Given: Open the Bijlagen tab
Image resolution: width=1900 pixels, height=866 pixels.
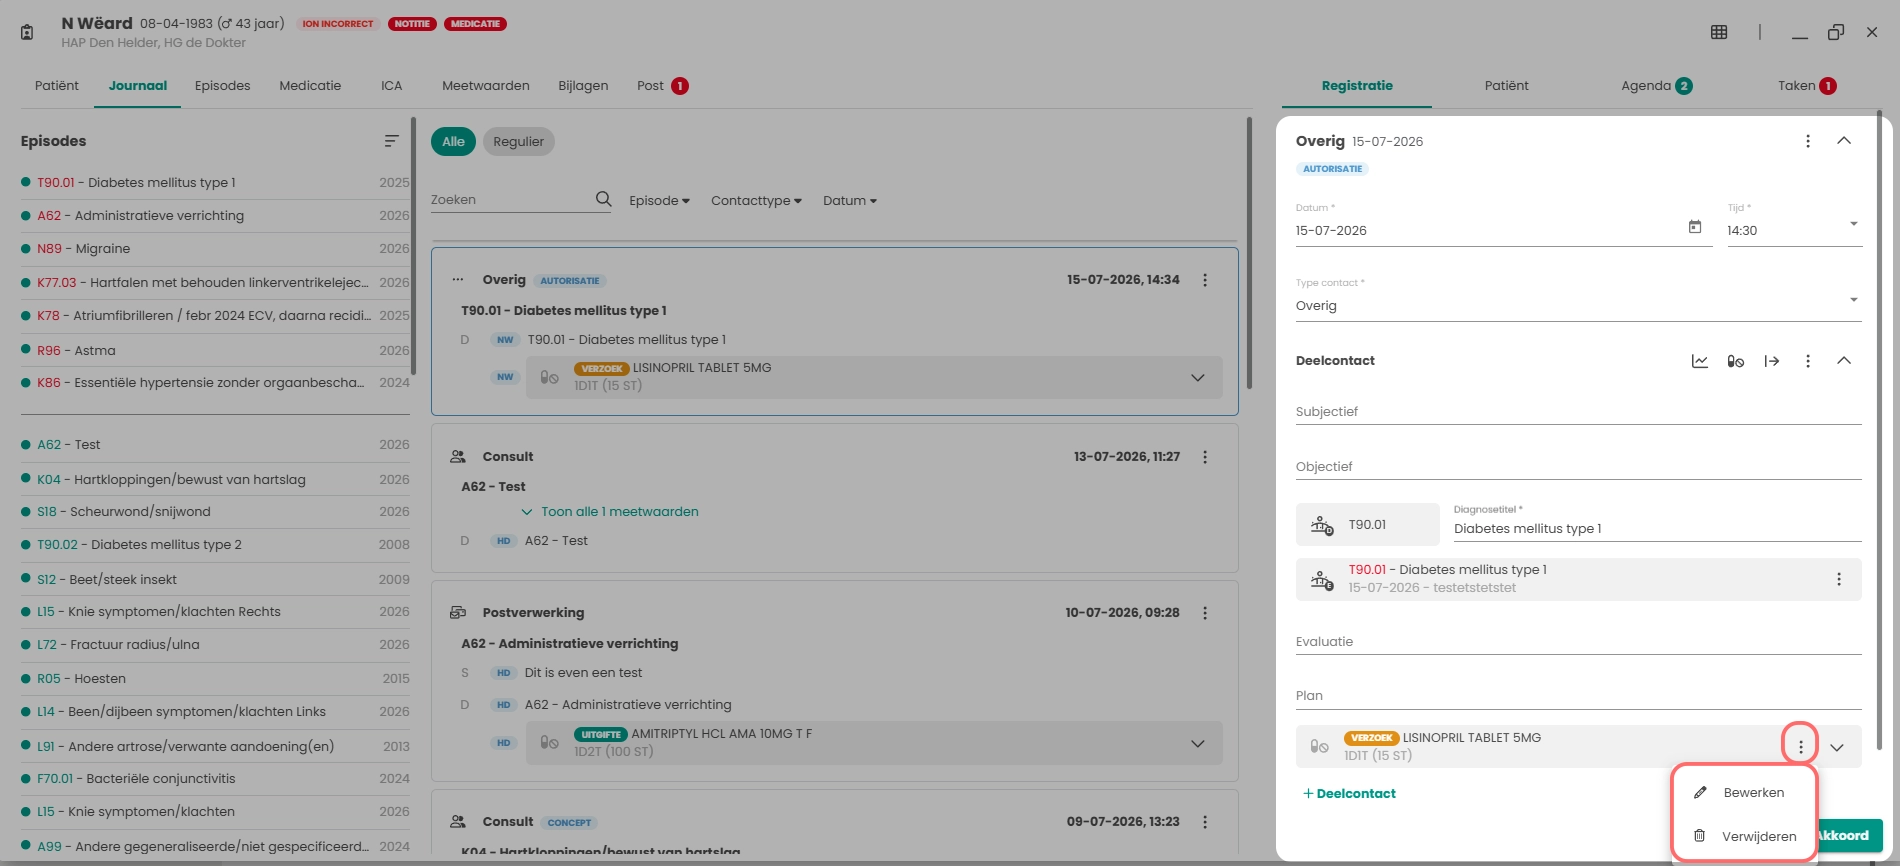Looking at the screenshot, I should pyautogui.click(x=583, y=86).
